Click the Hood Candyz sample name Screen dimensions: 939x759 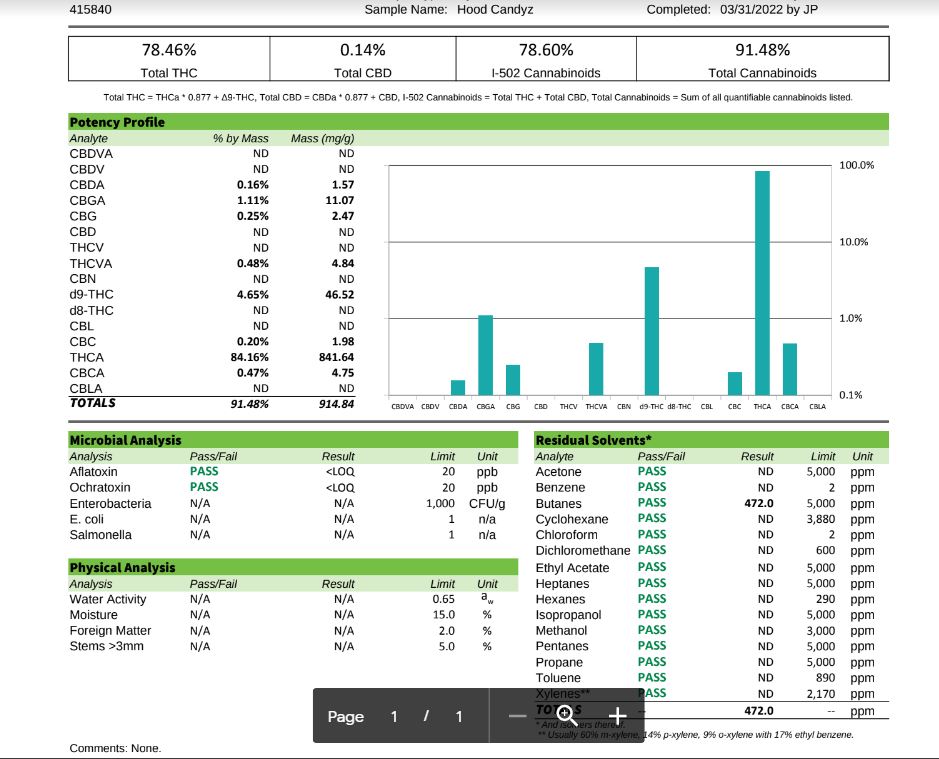point(495,10)
